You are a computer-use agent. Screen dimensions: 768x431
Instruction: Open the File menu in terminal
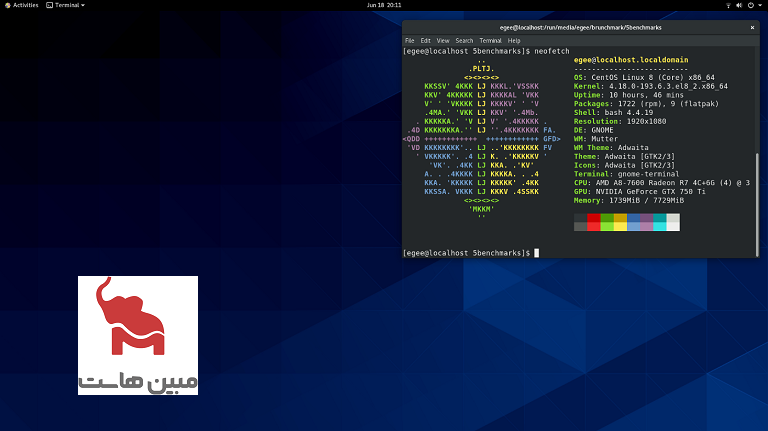(409, 41)
